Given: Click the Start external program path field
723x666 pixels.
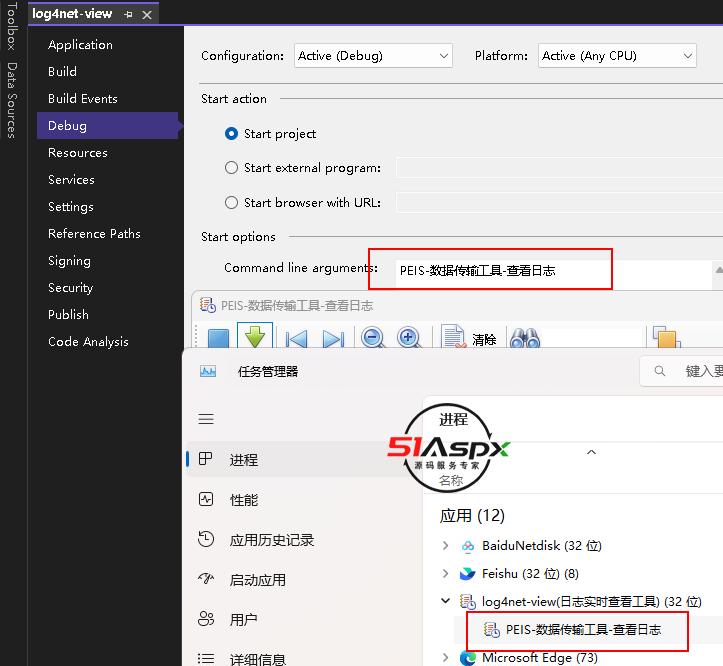Looking at the screenshot, I should pos(559,167).
